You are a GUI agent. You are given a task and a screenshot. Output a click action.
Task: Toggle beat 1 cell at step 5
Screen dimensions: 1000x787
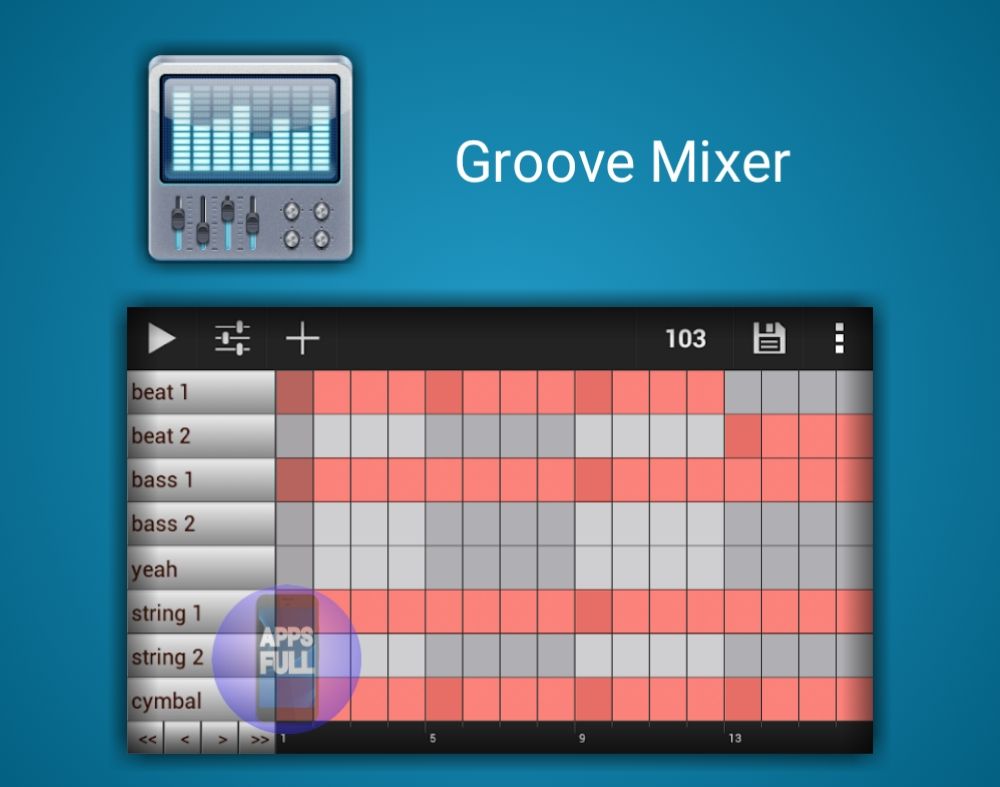click(x=444, y=392)
